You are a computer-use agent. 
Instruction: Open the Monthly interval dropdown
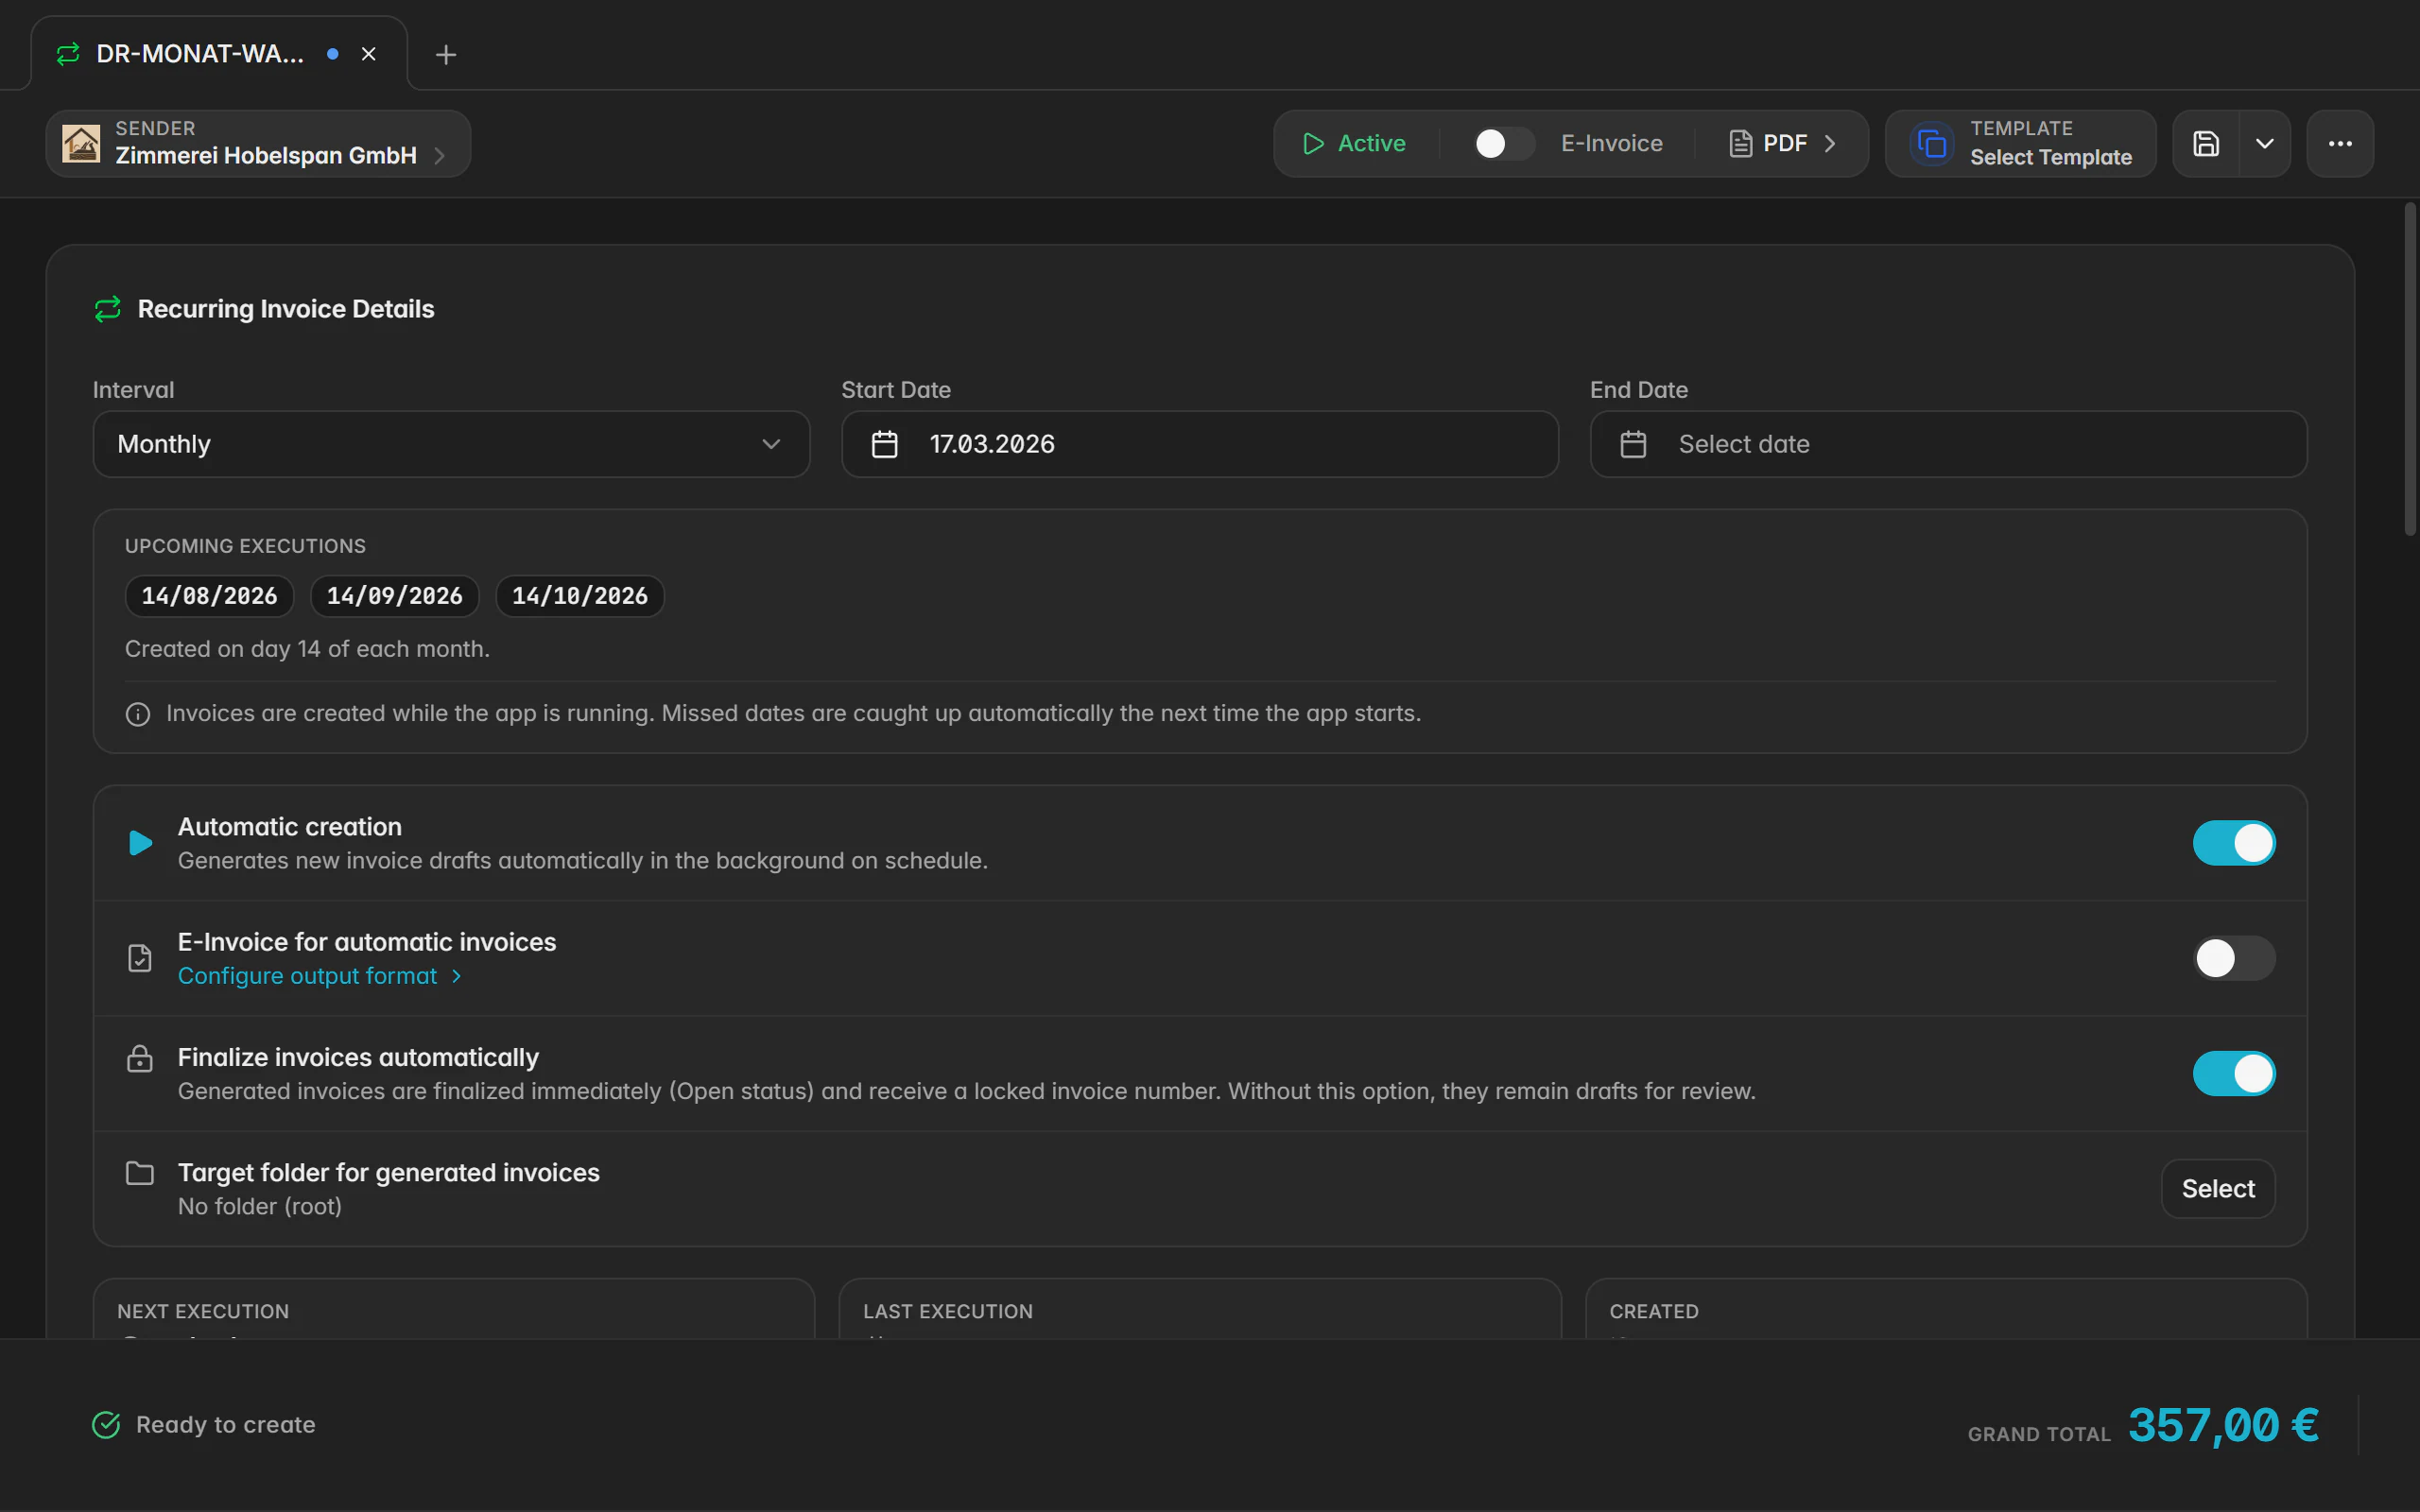point(451,444)
